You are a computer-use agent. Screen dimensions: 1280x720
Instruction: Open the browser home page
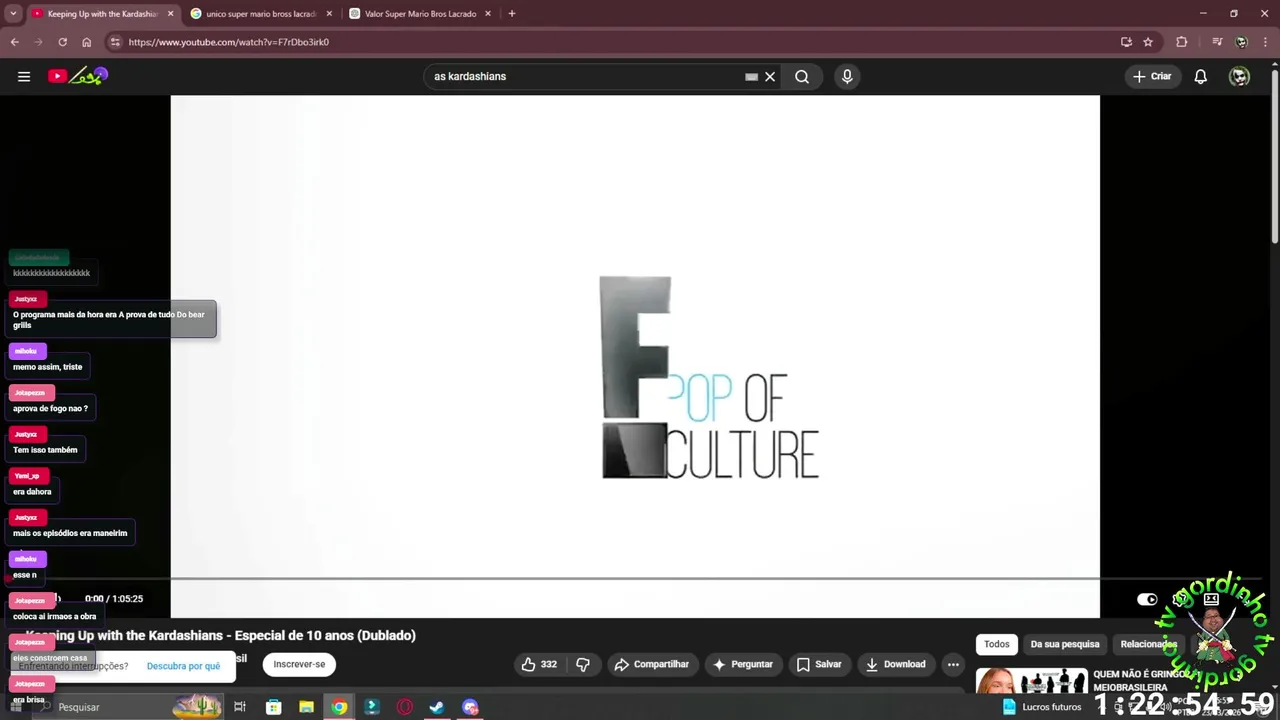coord(86,42)
